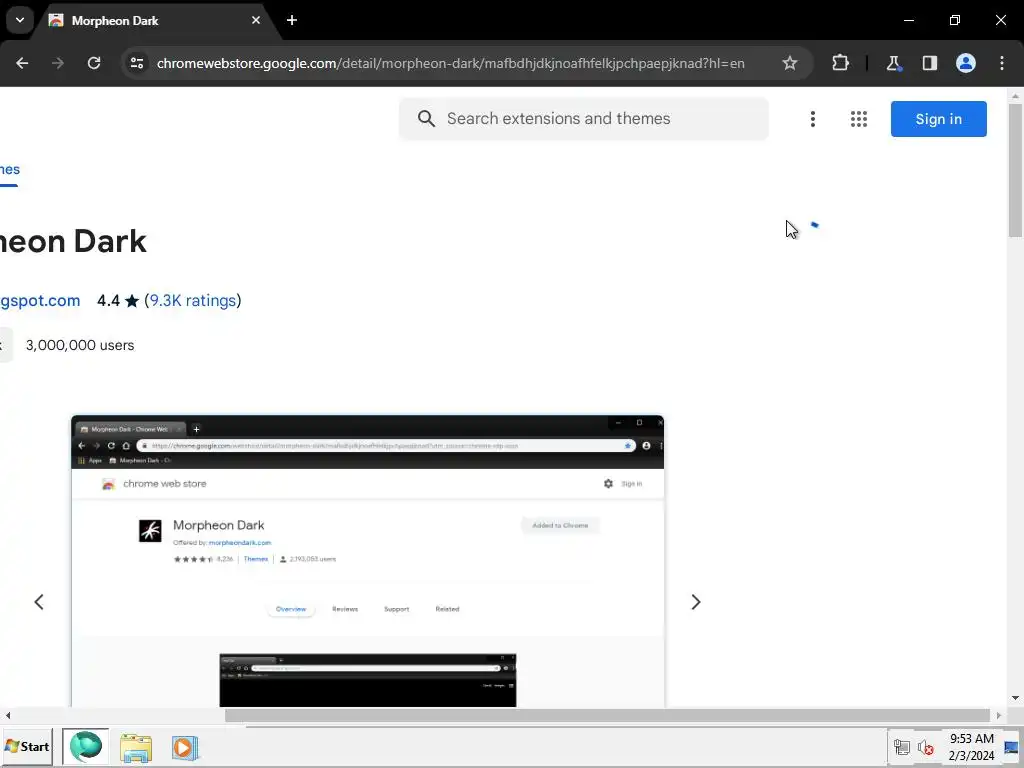Image resolution: width=1024 pixels, height=768 pixels.
Task: Open the Edge browser taskbar icon
Action: coord(86,746)
